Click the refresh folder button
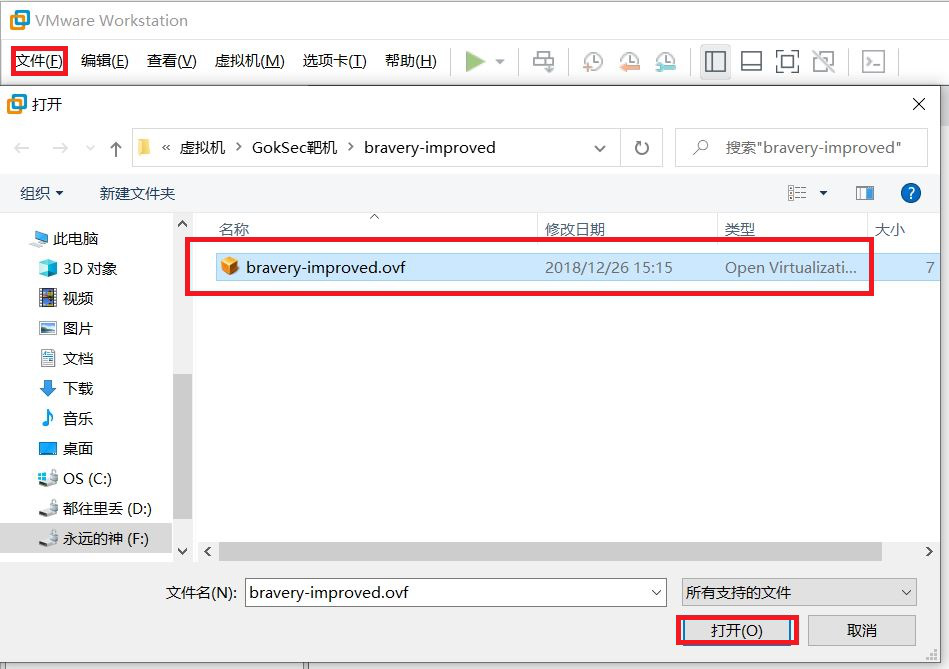Viewport: 949px width, 669px height. point(642,148)
